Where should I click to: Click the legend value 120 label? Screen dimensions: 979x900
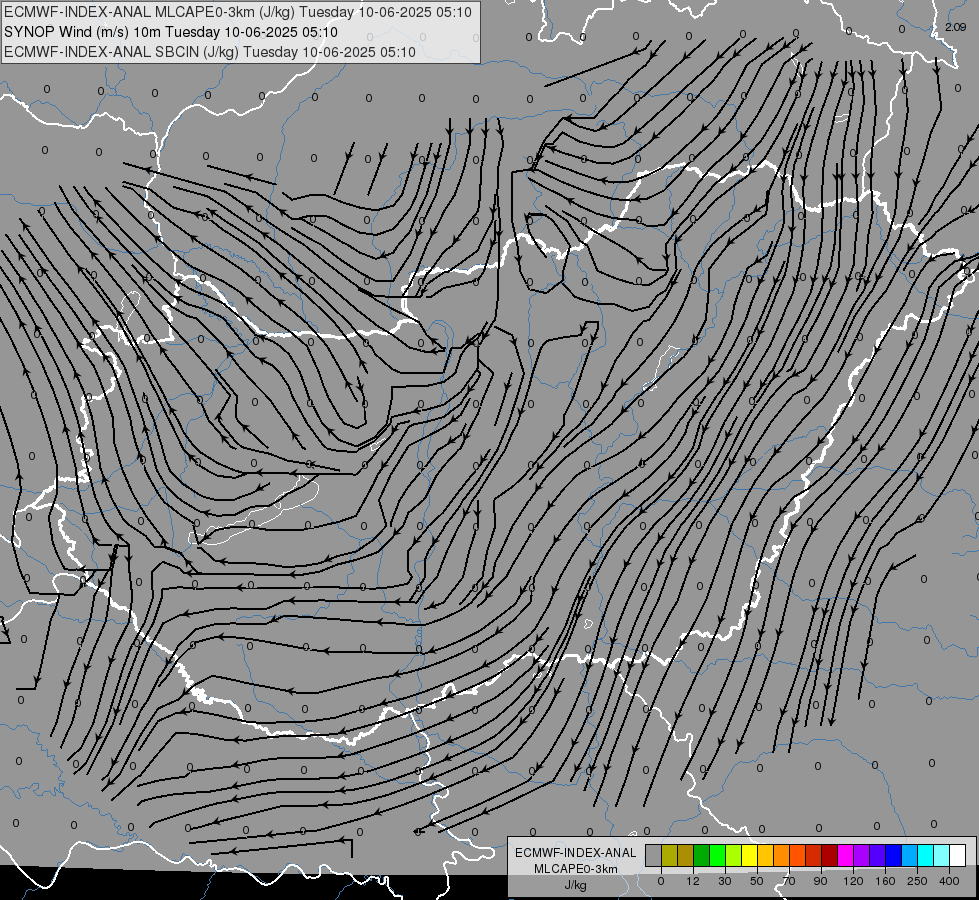[x=853, y=881]
